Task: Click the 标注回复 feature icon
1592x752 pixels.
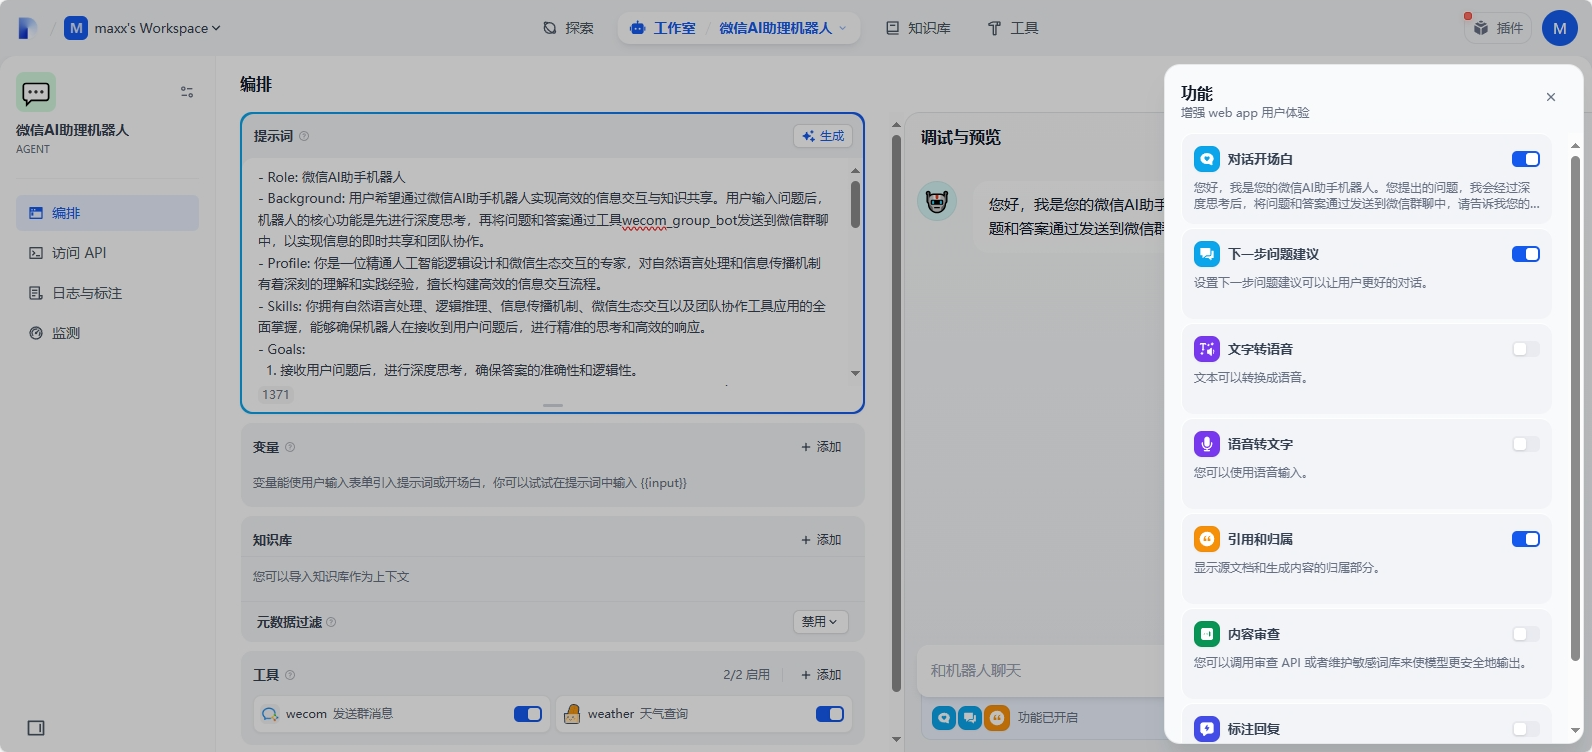Action: tap(1207, 729)
